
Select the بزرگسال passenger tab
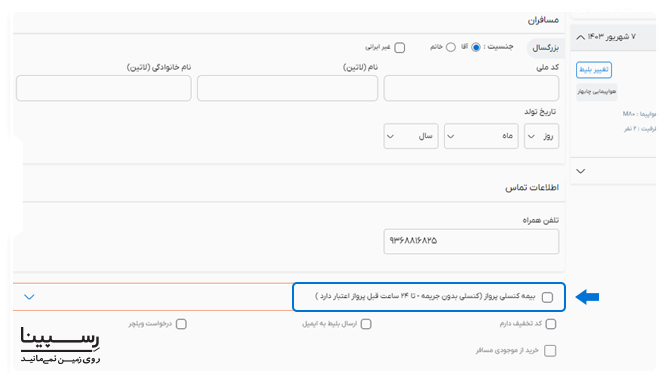pyautogui.click(x=545, y=48)
